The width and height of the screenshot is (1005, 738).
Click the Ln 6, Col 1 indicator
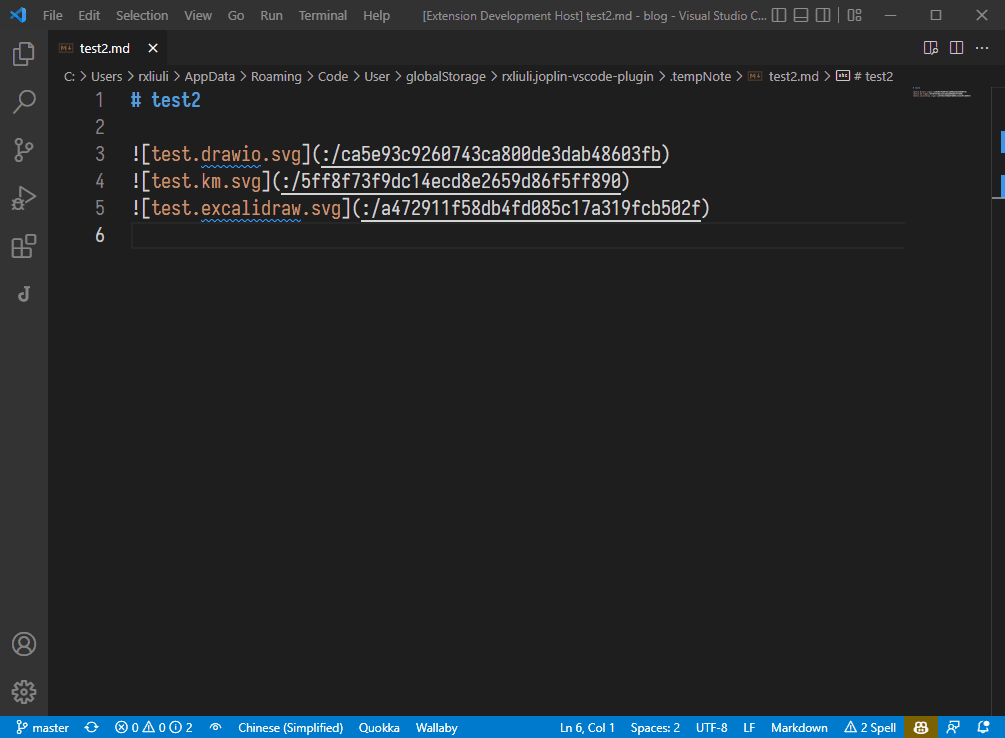[587, 728]
